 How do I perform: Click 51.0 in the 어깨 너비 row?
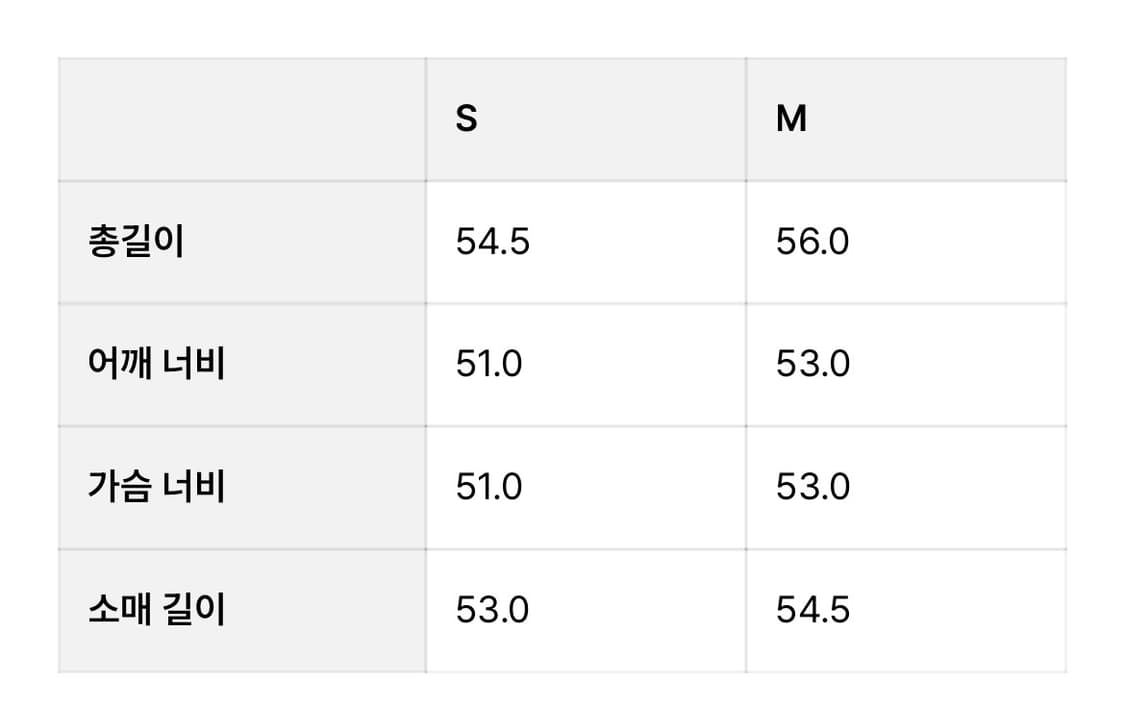(x=489, y=365)
